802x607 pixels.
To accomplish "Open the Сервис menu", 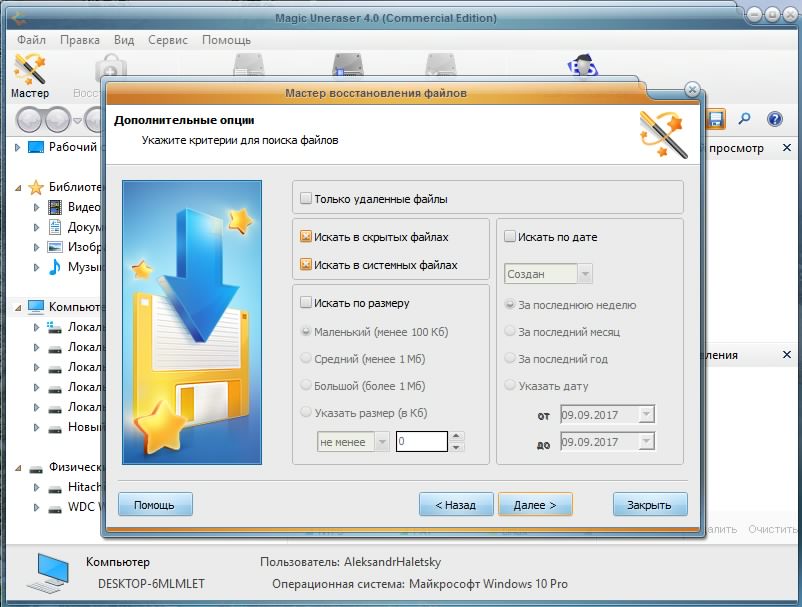I will tap(168, 40).
